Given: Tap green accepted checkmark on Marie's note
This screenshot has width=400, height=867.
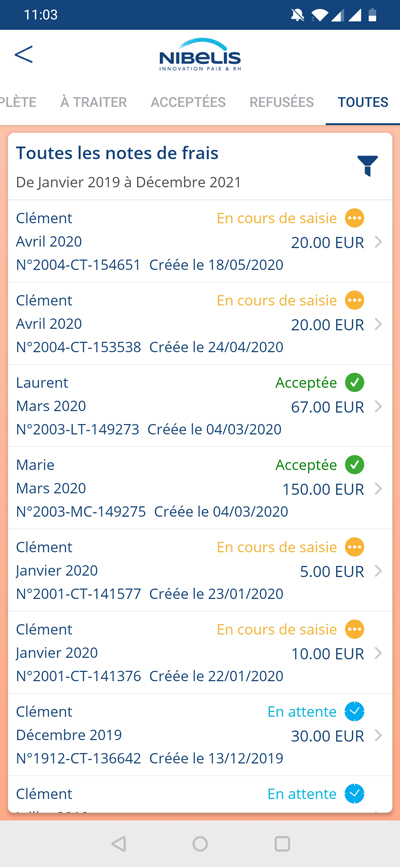Looking at the screenshot, I should click(355, 464).
